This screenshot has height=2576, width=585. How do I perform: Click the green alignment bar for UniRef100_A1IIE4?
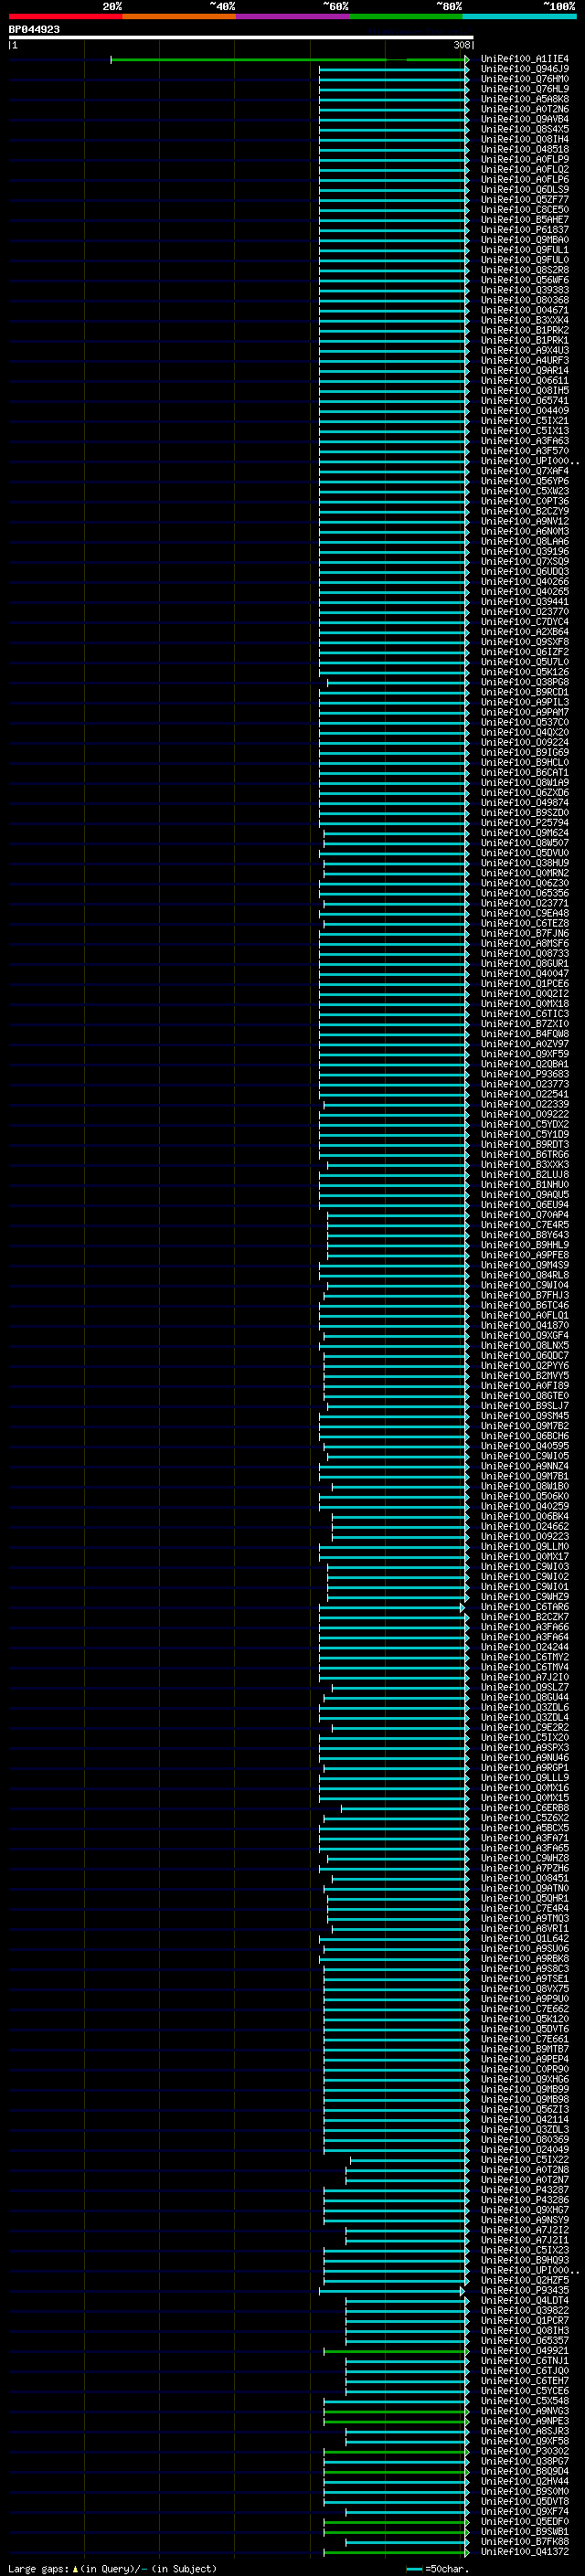pyautogui.click(x=289, y=60)
